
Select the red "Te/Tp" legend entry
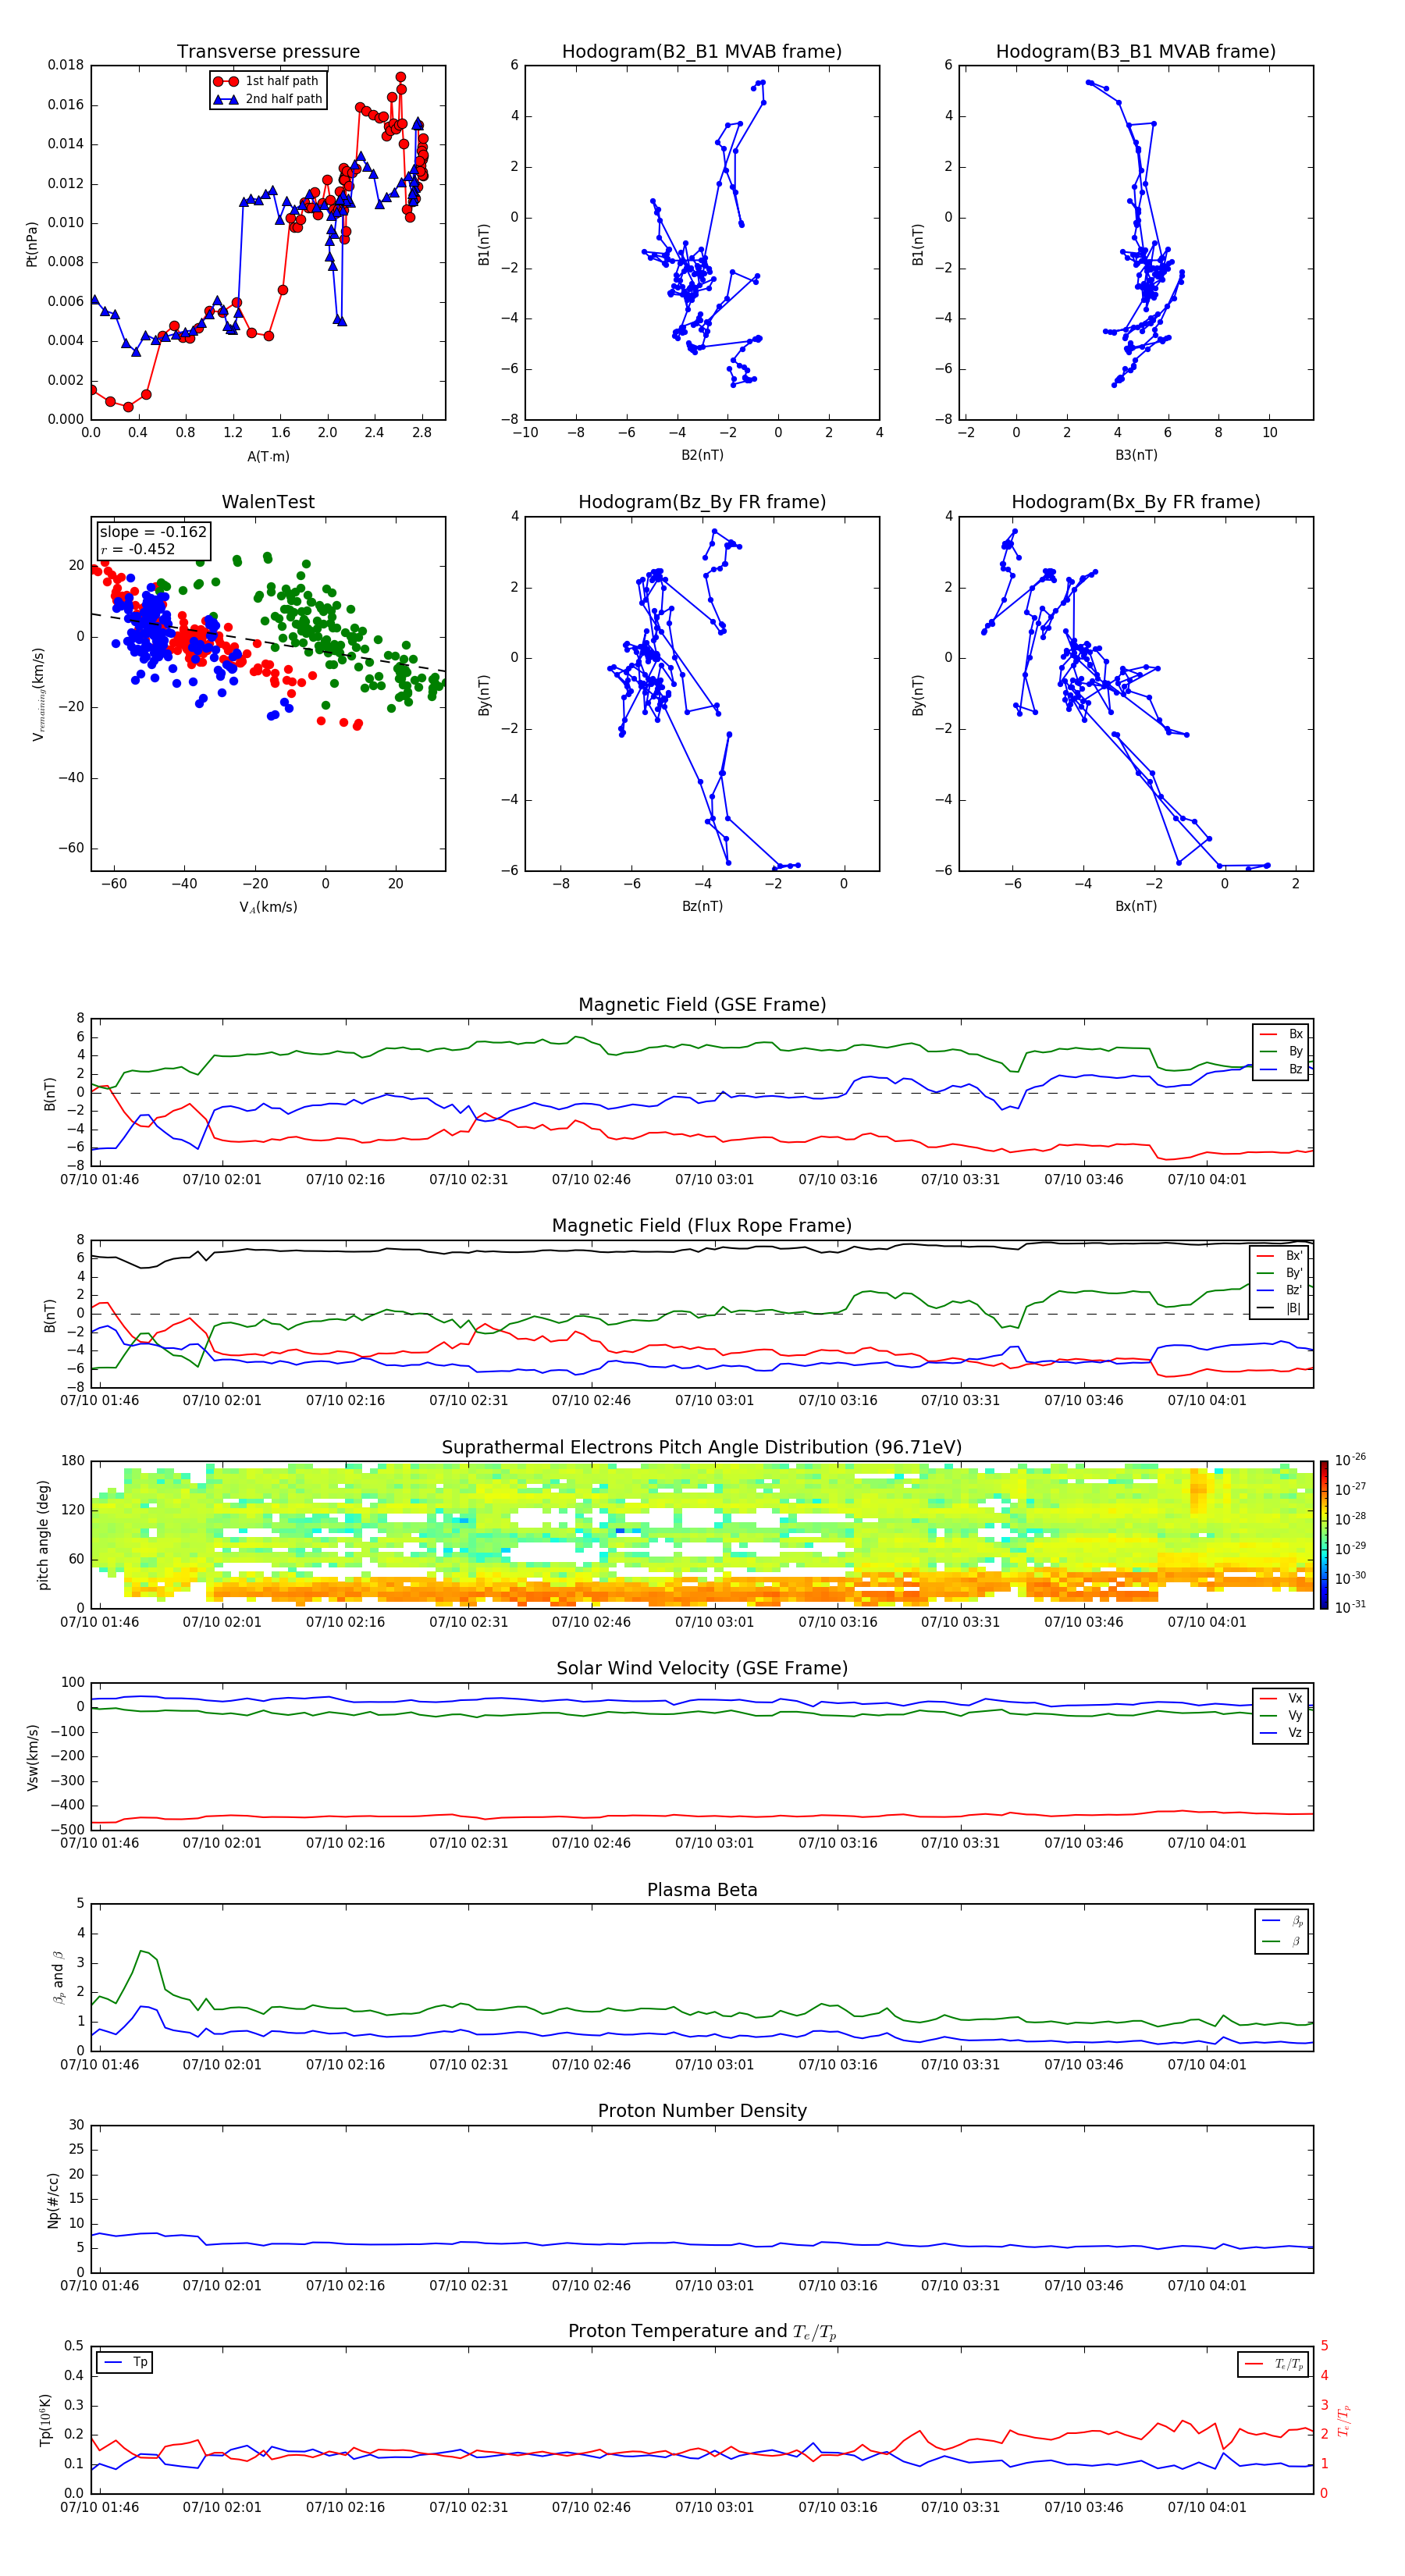pos(1274,2364)
